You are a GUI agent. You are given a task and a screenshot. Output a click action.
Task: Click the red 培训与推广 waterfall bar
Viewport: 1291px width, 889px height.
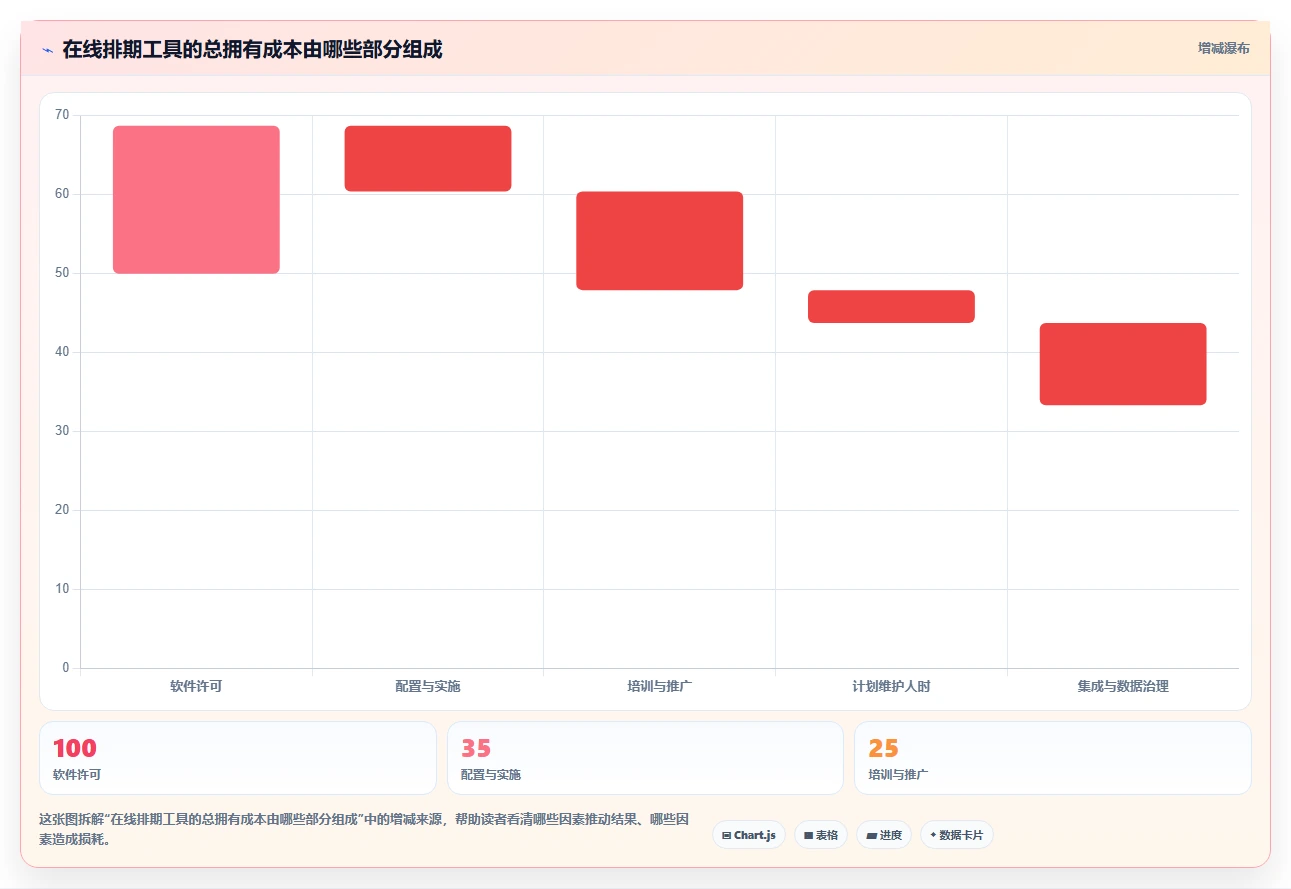pyautogui.click(x=660, y=241)
